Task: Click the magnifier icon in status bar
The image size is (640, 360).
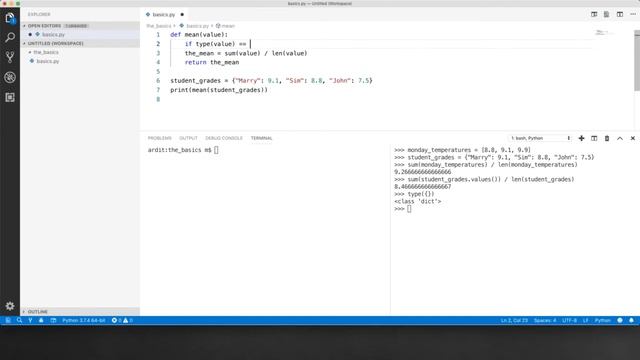Action: tap(19, 320)
